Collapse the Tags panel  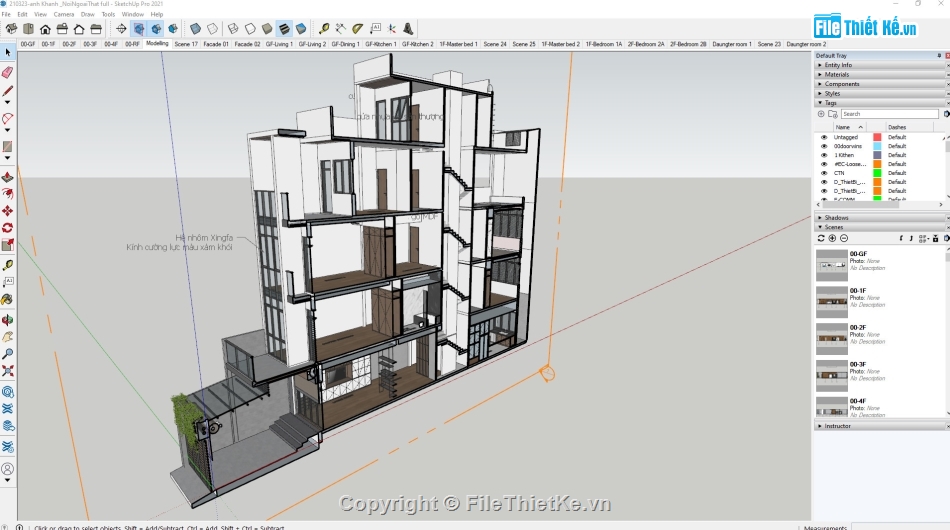(879, 103)
